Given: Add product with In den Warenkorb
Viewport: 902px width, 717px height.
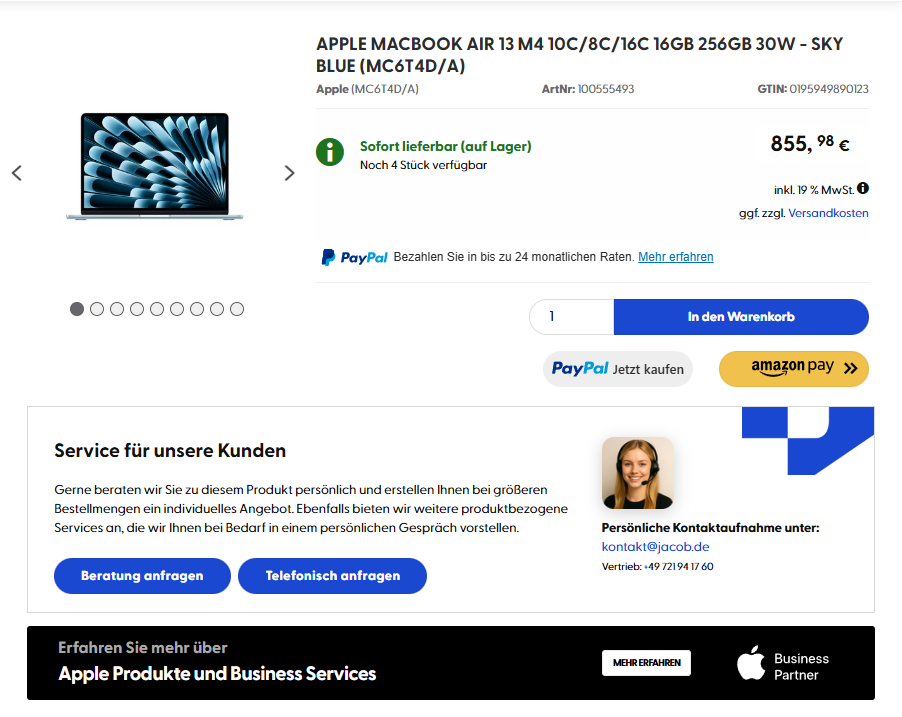Looking at the screenshot, I should pyautogui.click(x=741, y=316).
